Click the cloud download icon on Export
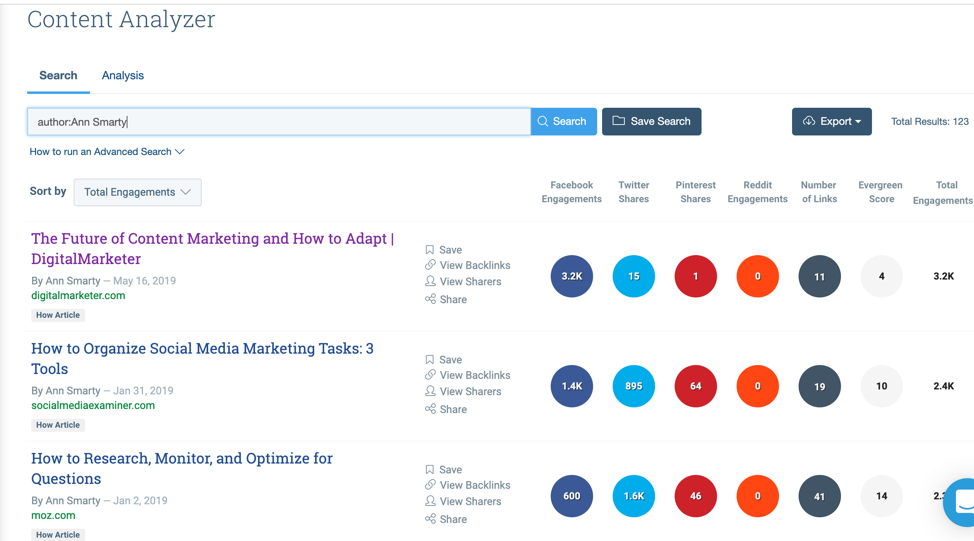The height and width of the screenshot is (541, 974). pyautogui.click(x=808, y=121)
